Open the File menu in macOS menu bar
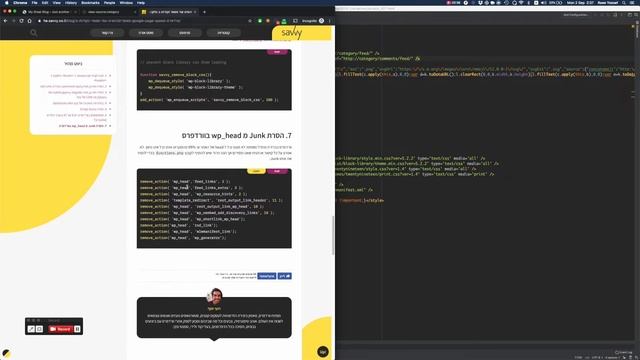 coord(35,2)
